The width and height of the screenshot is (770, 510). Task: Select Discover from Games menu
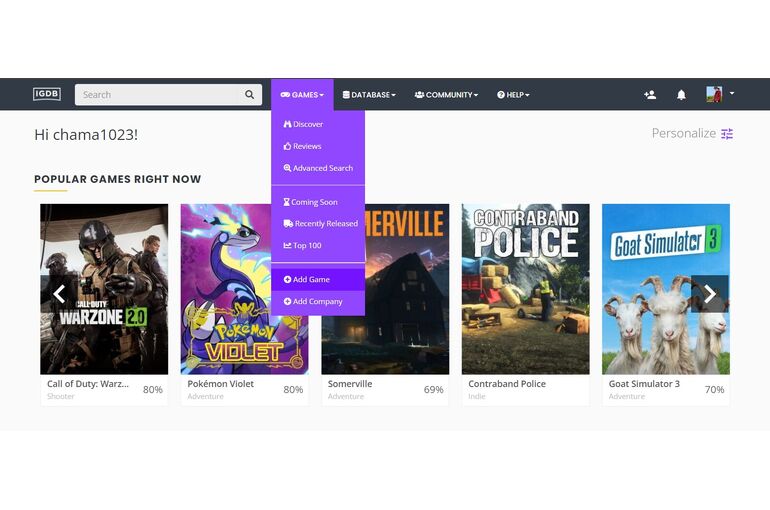point(318,124)
